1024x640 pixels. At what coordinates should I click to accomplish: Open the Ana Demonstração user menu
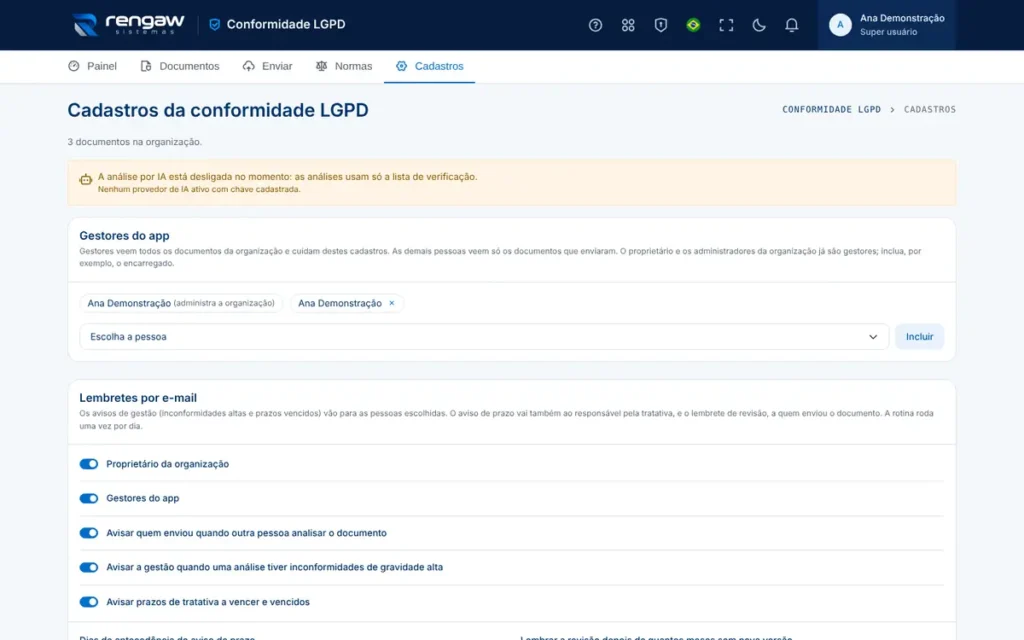[x=887, y=25]
